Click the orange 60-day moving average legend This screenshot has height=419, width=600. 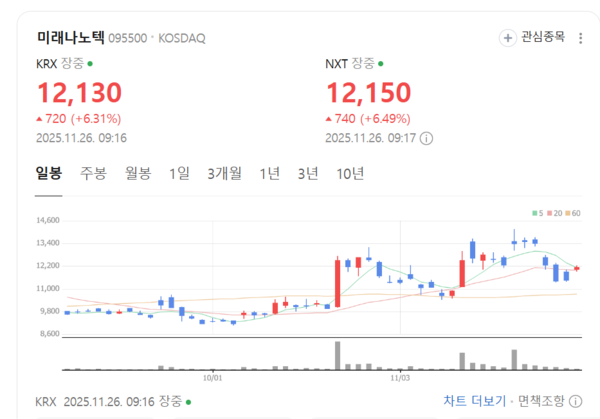(x=573, y=213)
